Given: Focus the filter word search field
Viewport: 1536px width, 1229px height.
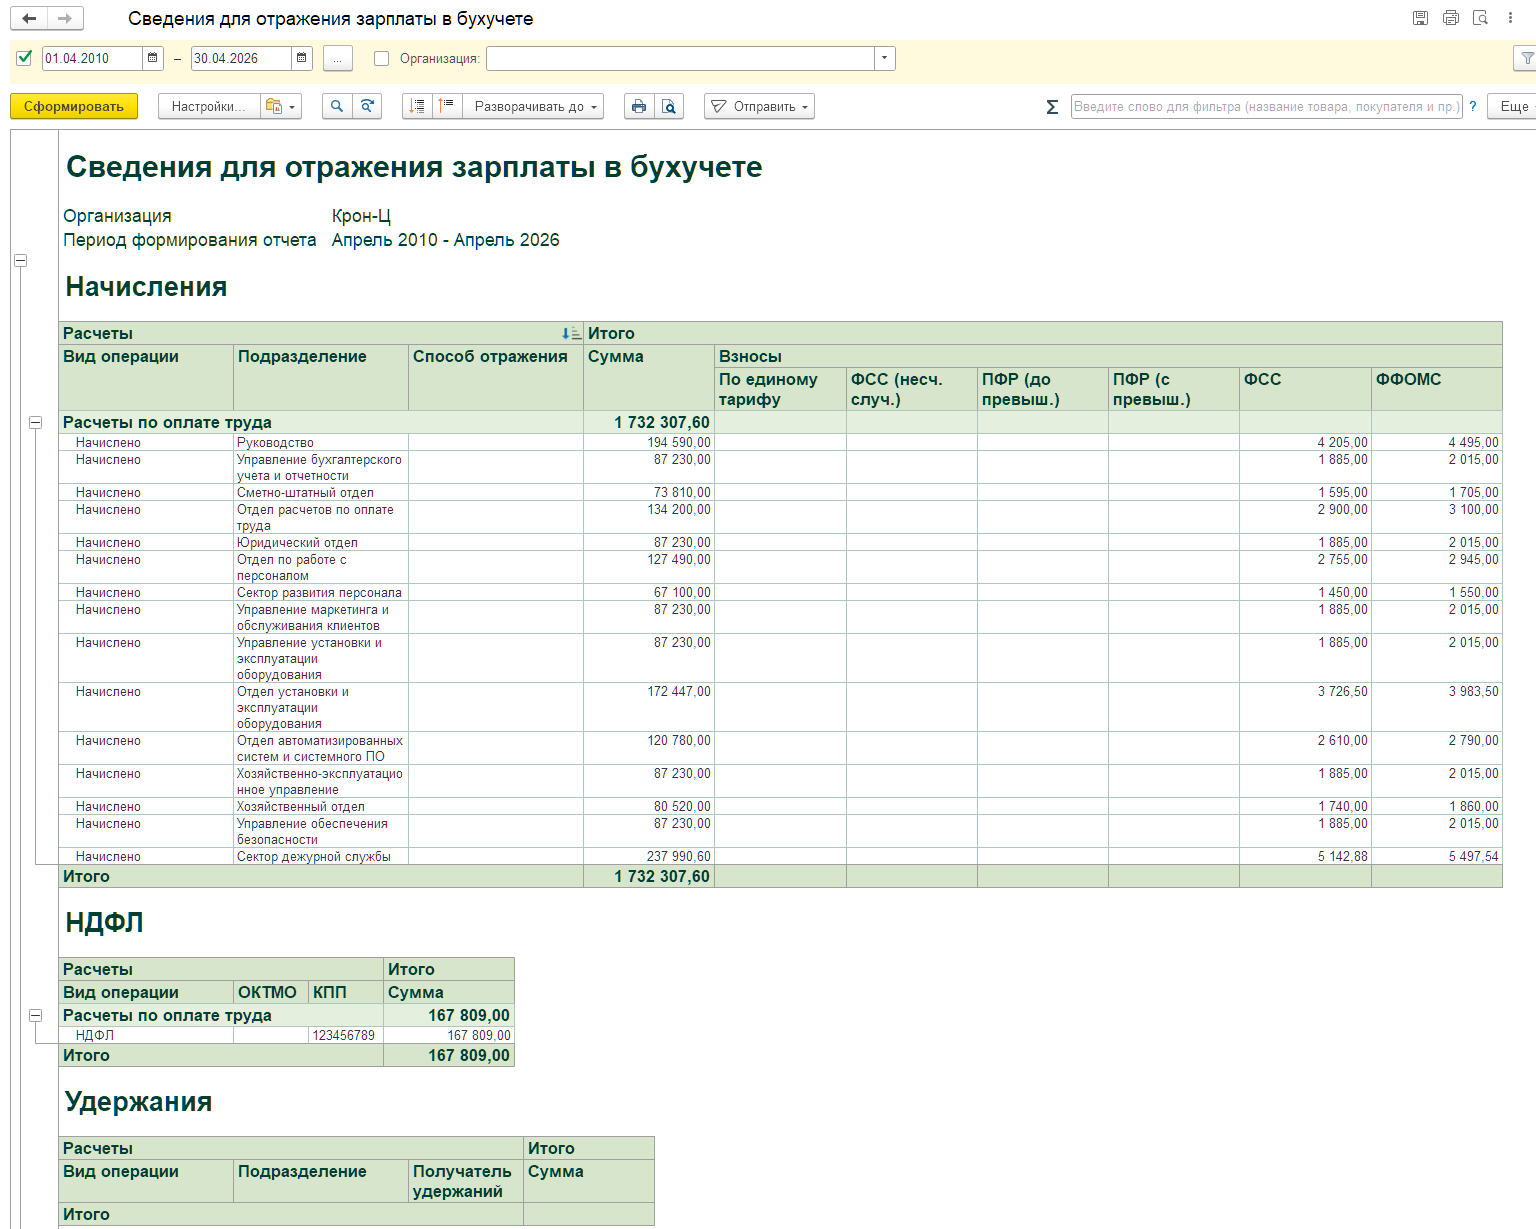Looking at the screenshot, I should coord(1266,106).
